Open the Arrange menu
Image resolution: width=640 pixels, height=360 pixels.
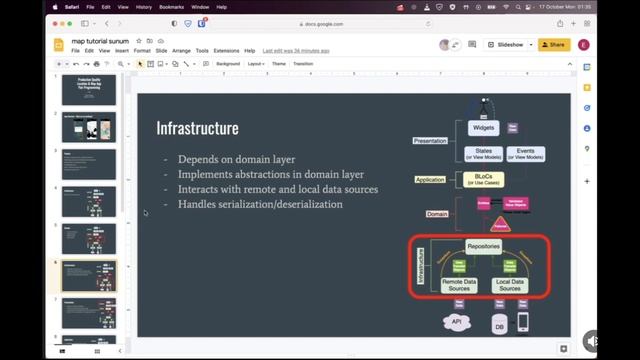pyautogui.click(x=181, y=51)
